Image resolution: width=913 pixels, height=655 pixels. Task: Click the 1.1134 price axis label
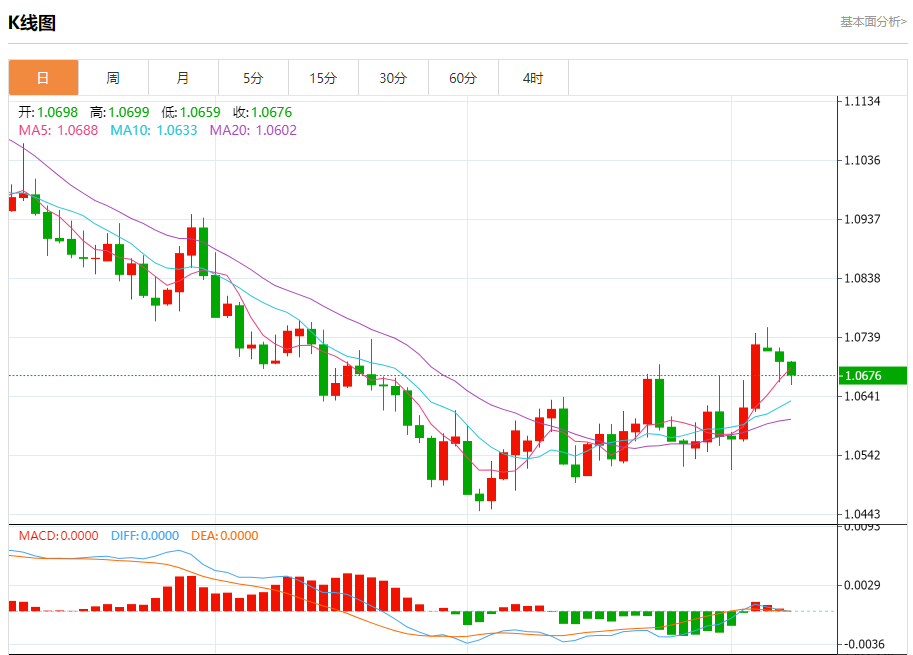(862, 101)
